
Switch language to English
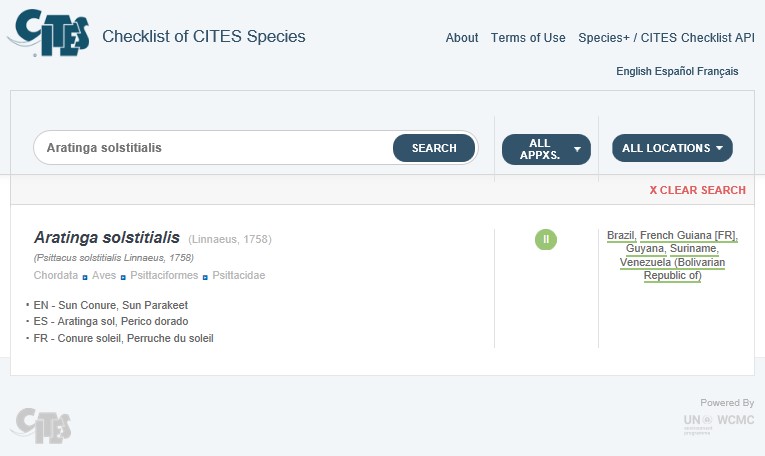tap(633, 71)
